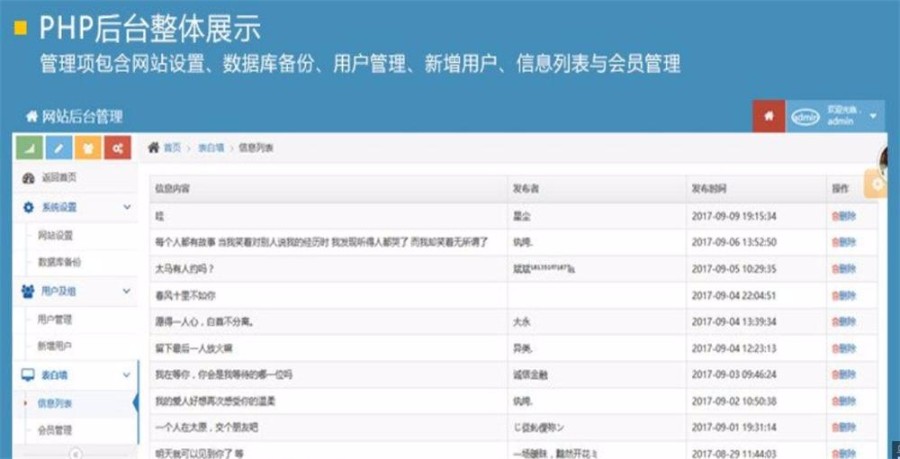The image size is (900, 459).
Task: Delete the message posted 2017-09-06 13:52:50
Action: click(844, 242)
